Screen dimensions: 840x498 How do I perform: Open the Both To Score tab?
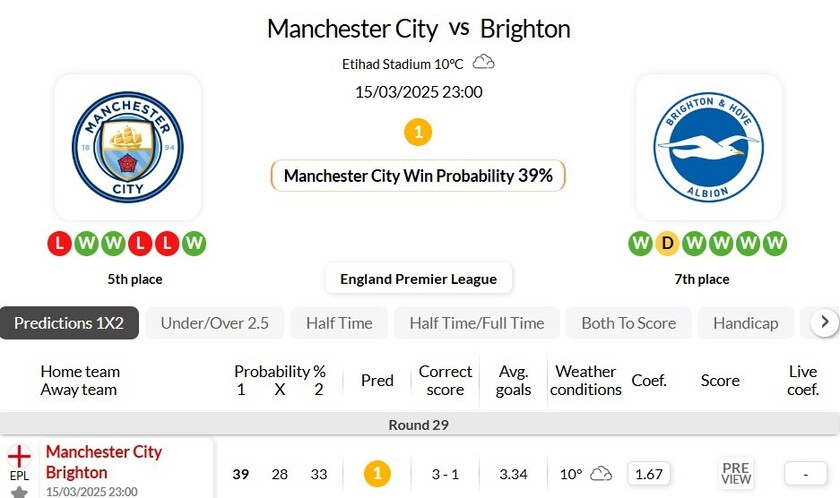pyautogui.click(x=628, y=323)
